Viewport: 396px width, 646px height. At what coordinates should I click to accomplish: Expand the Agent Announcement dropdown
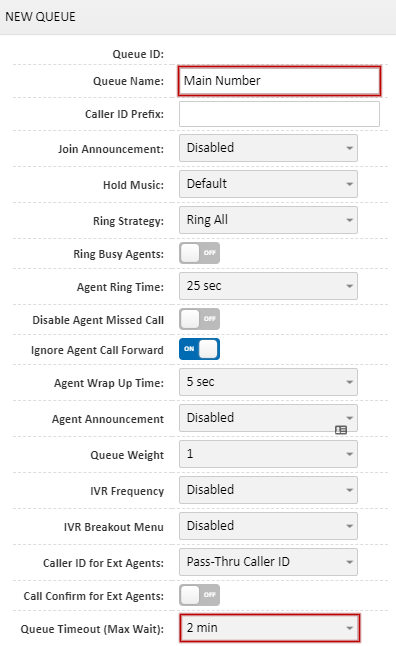click(x=268, y=418)
